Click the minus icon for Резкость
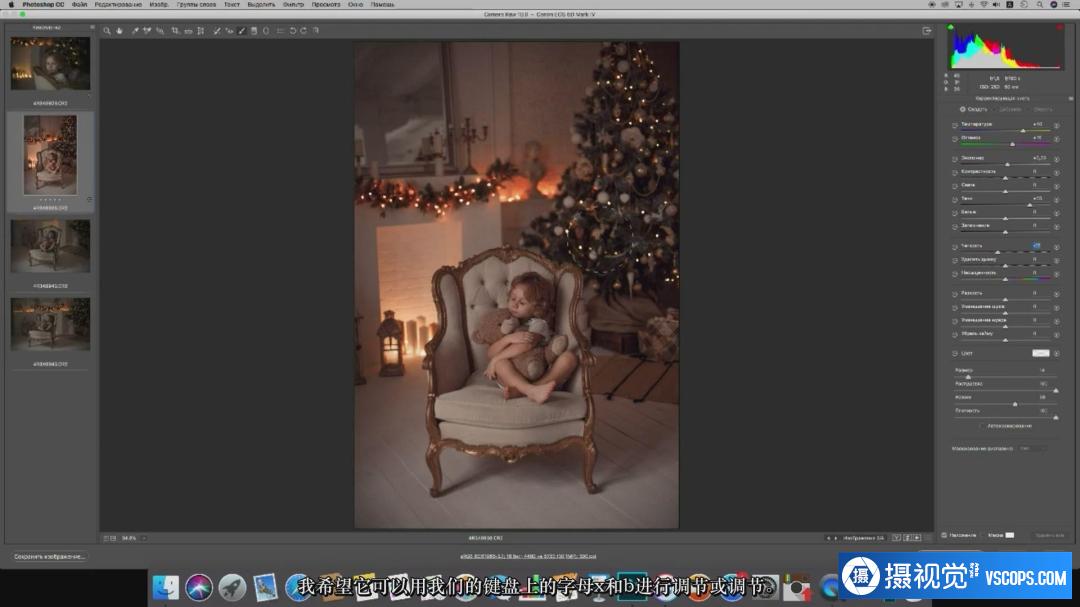The image size is (1080, 607). tap(955, 294)
